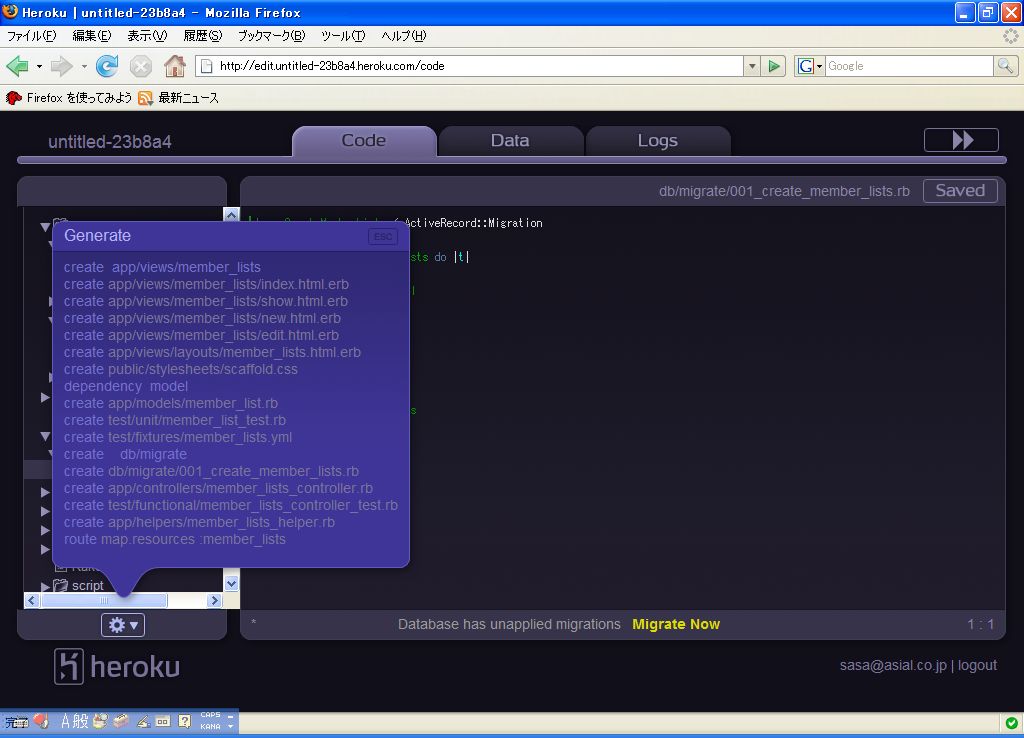Click the search magnifier icon
This screenshot has width=1024, height=738.
1005,66
